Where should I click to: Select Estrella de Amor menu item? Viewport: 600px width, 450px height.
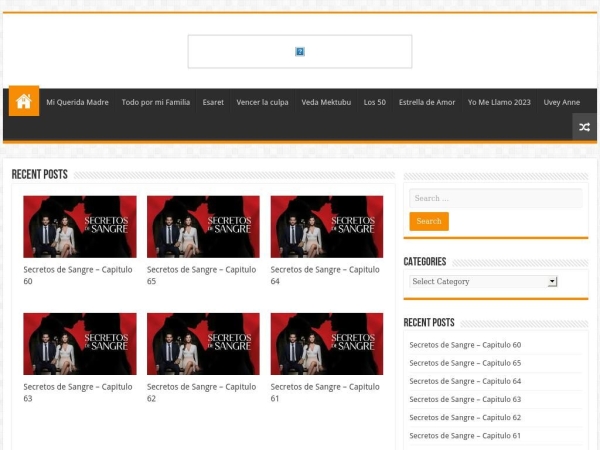(426, 102)
